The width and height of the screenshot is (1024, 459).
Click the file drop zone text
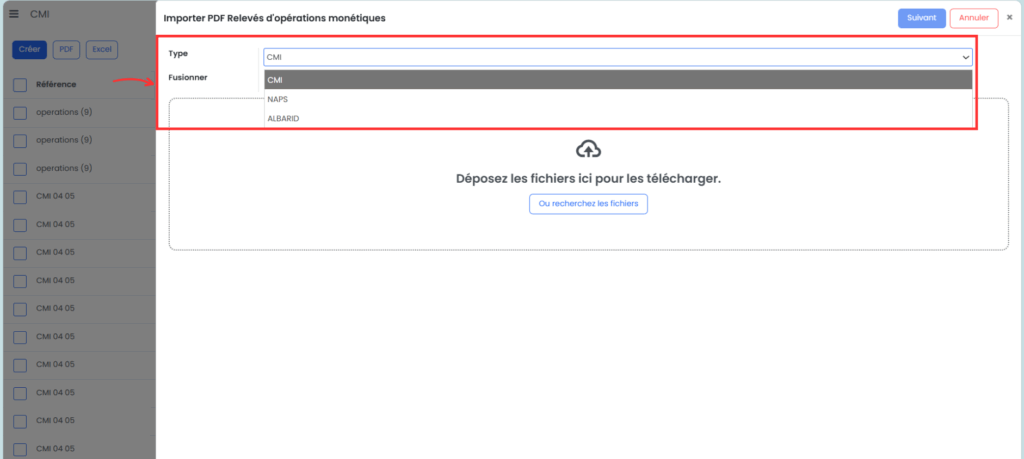click(x=588, y=178)
